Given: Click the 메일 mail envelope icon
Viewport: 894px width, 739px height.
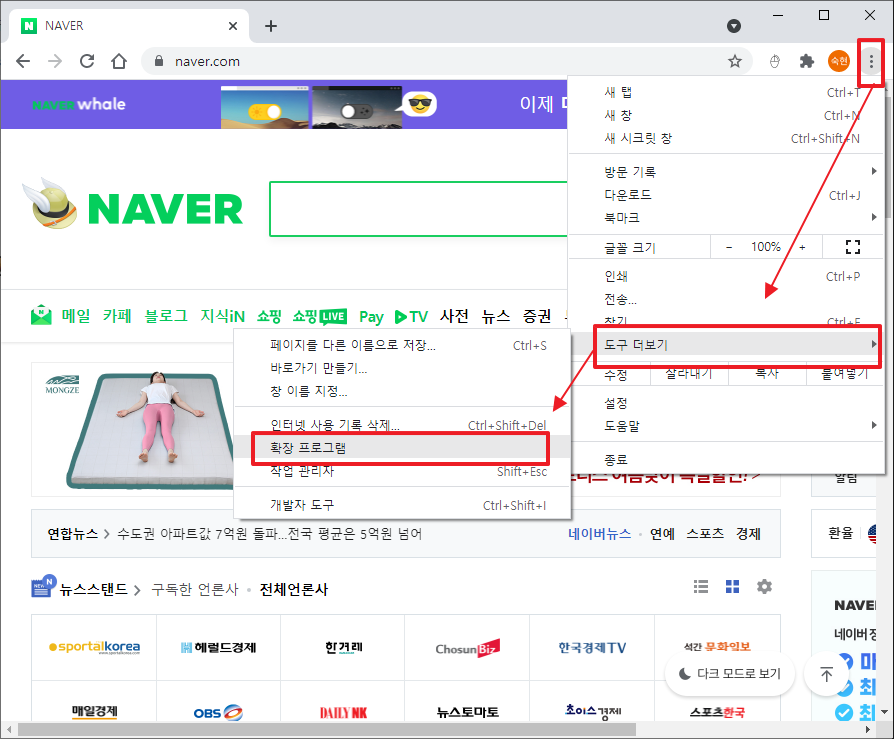Looking at the screenshot, I should point(40,315).
